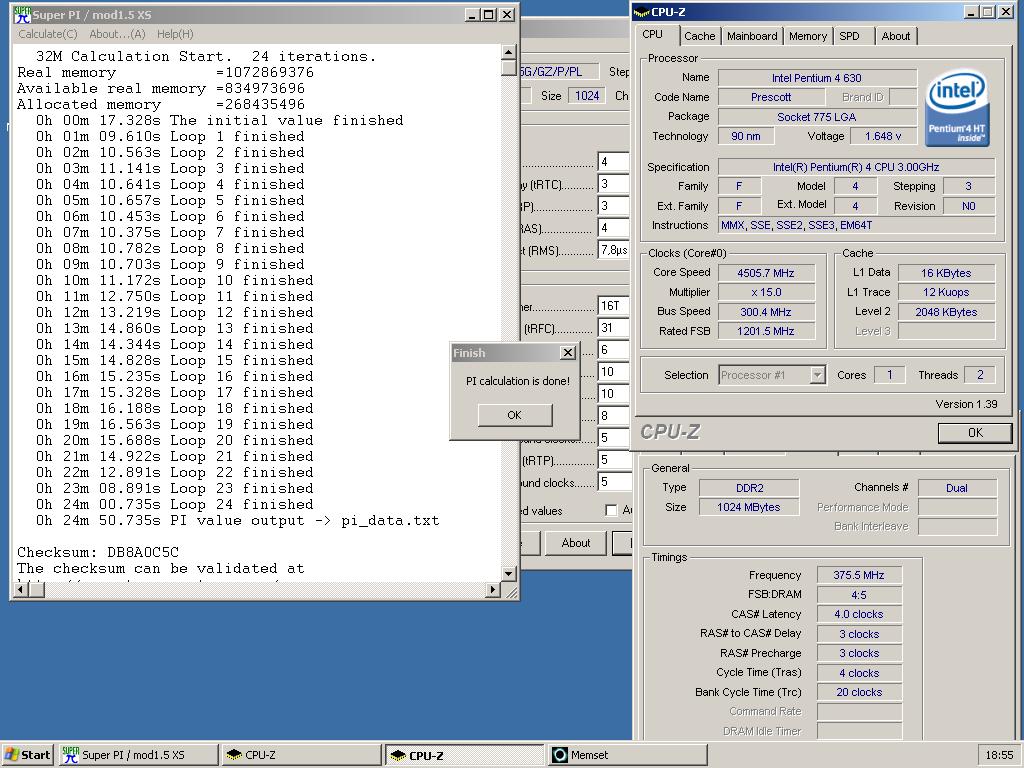Confirm PI calculation done with OK
This screenshot has height=768, width=1024.
(515, 415)
